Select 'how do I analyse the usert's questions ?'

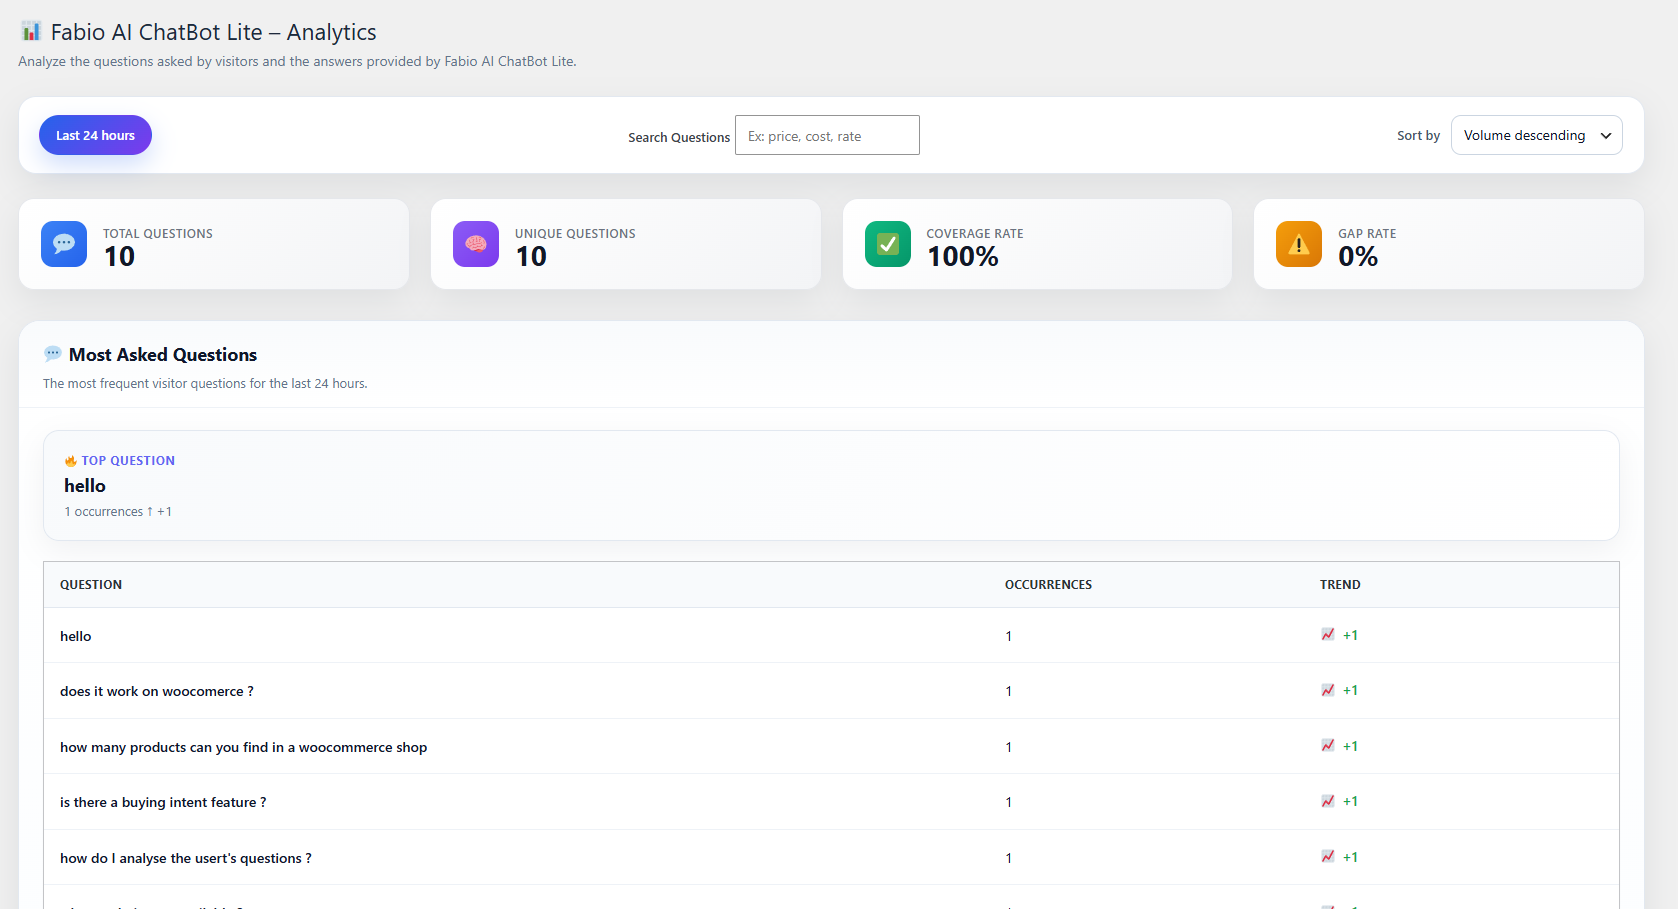click(186, 858)
